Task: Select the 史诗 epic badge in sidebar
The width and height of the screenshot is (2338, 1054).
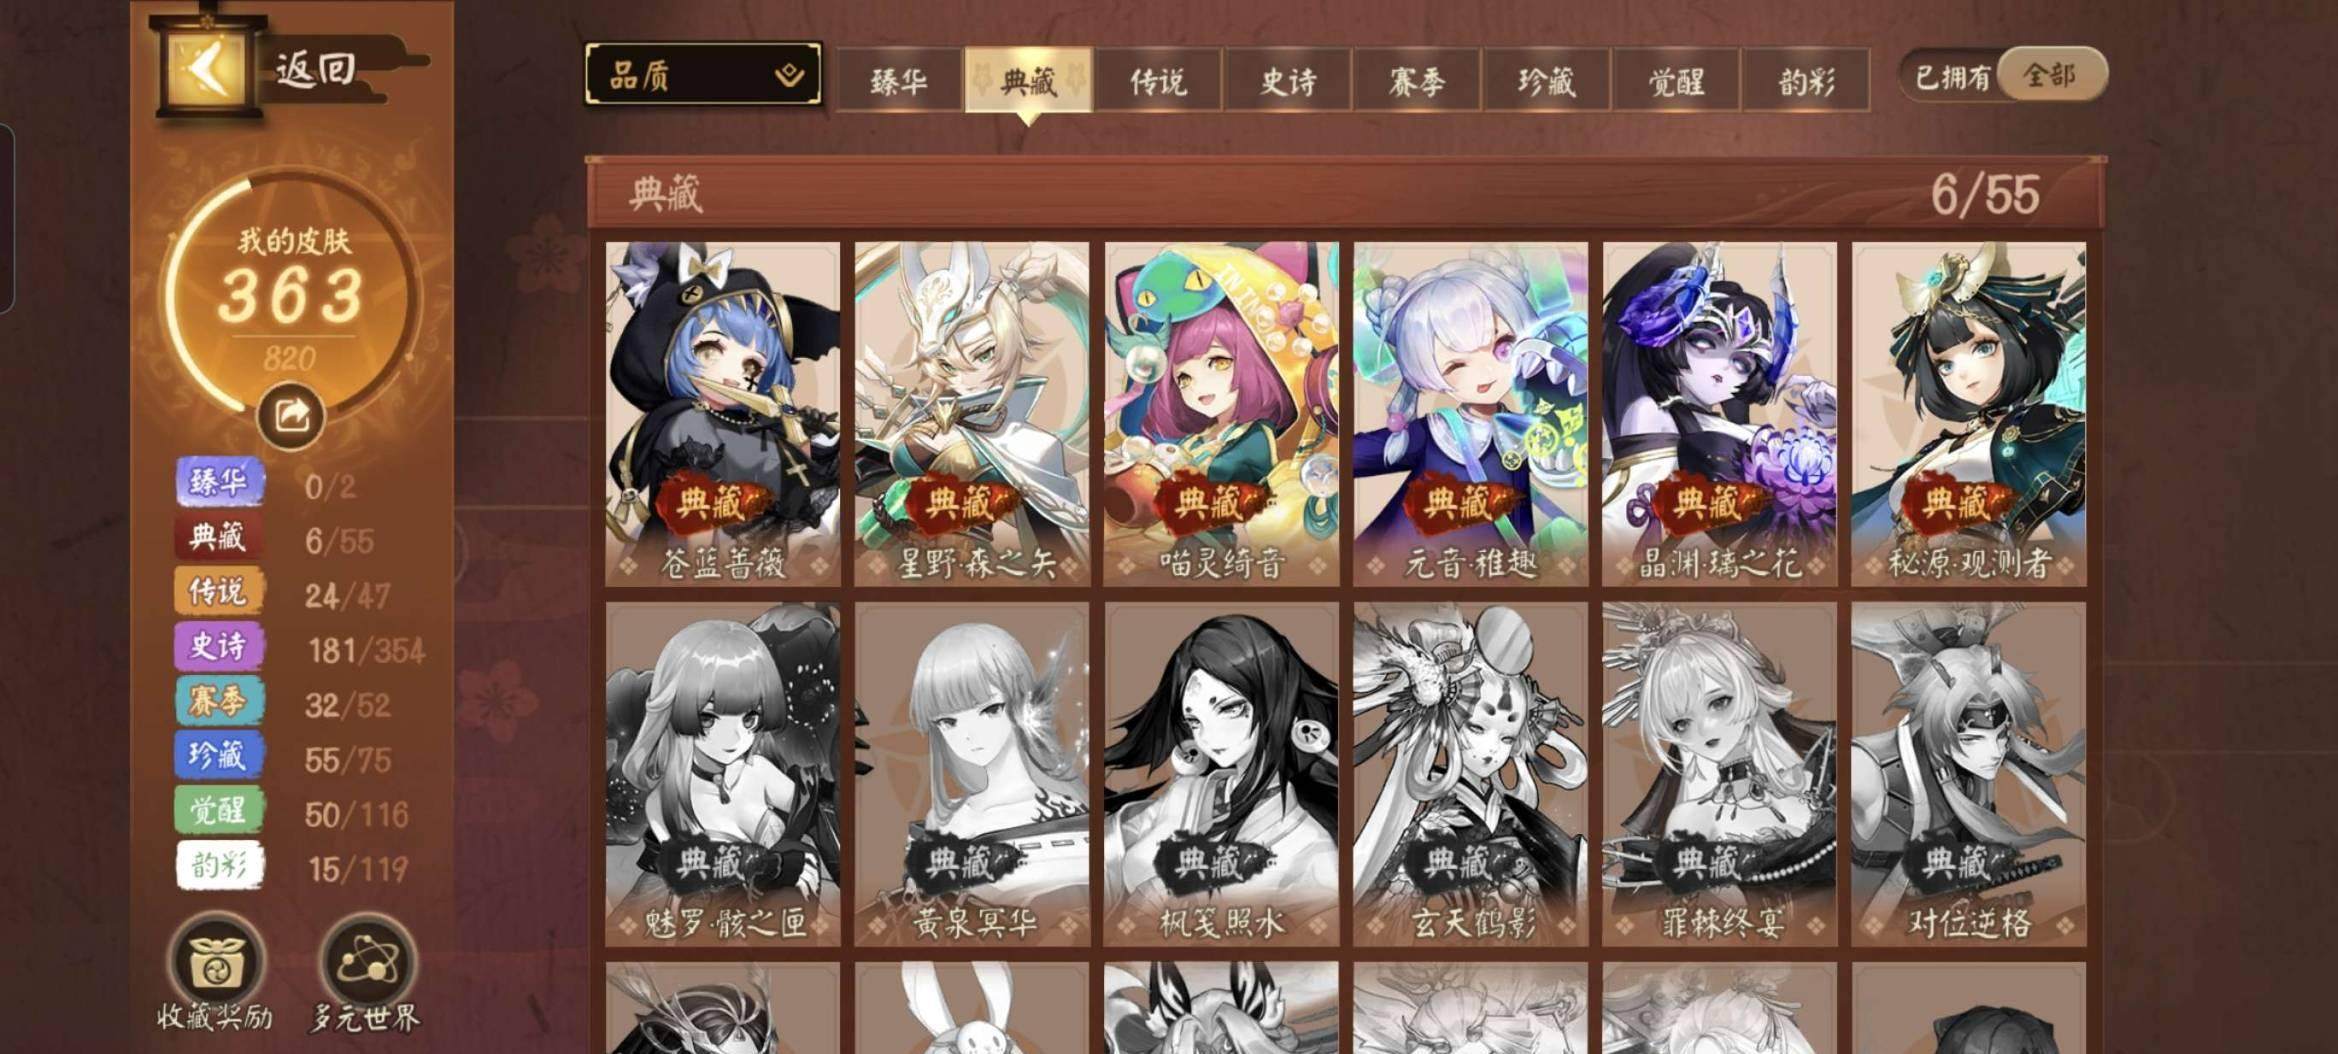Action: (220, 646)
